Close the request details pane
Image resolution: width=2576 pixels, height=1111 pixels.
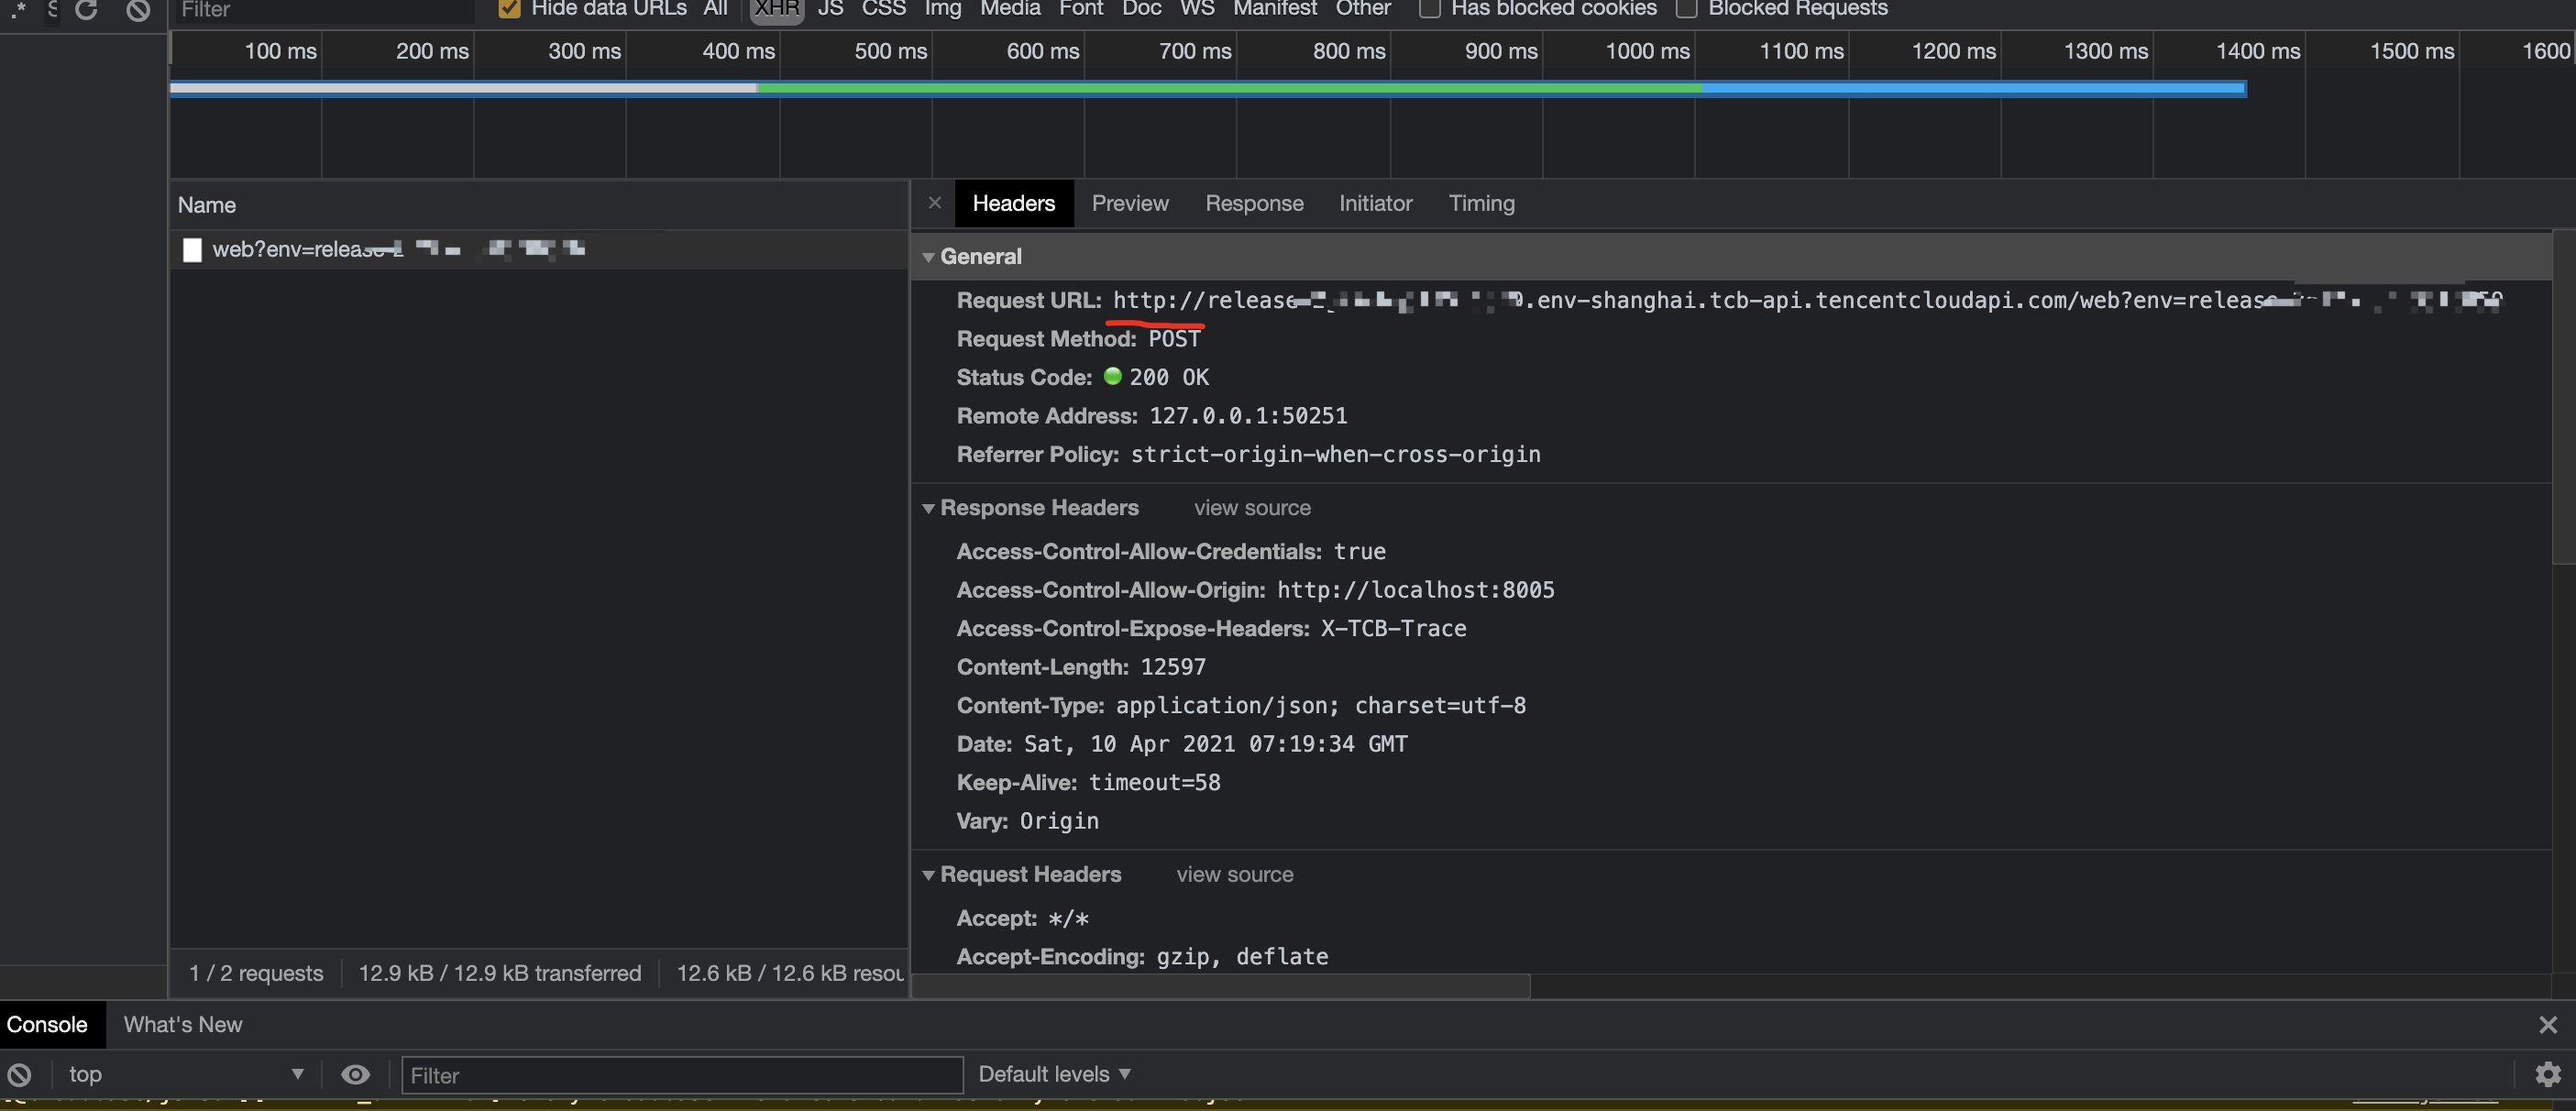pyautogui.click(x=934, y=203)
